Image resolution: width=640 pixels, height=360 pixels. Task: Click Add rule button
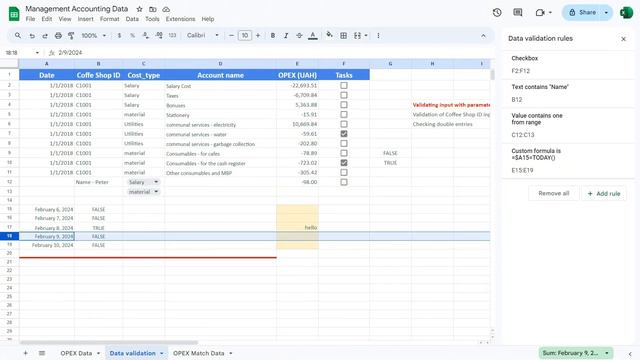click(x=604, y=193)
